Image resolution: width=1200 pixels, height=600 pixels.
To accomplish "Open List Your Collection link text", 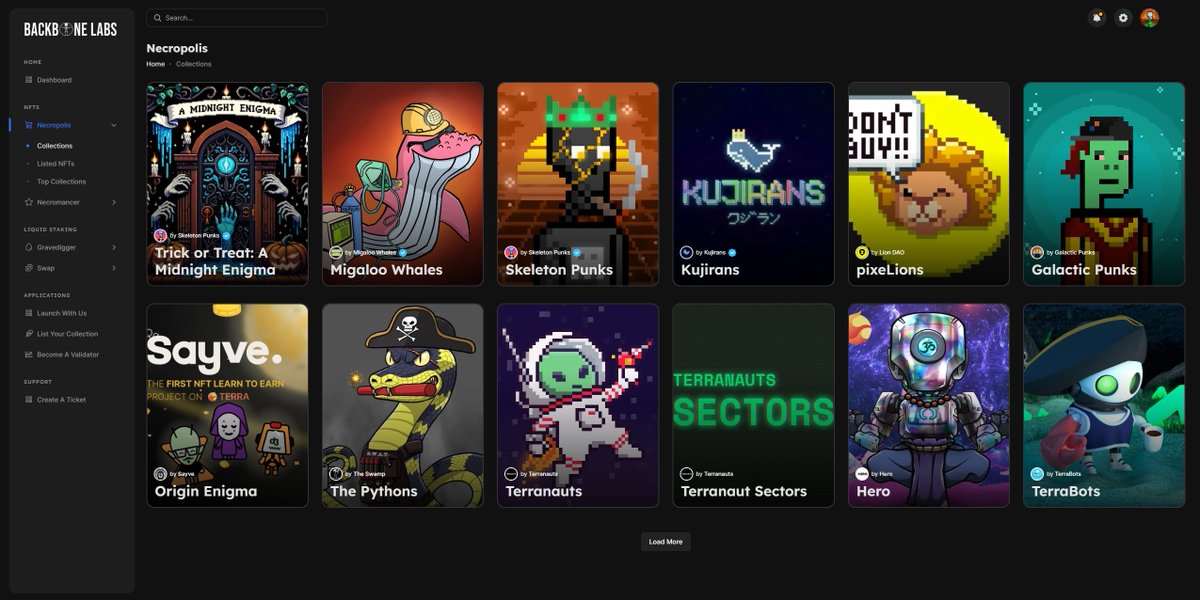I will pos(67,334).
